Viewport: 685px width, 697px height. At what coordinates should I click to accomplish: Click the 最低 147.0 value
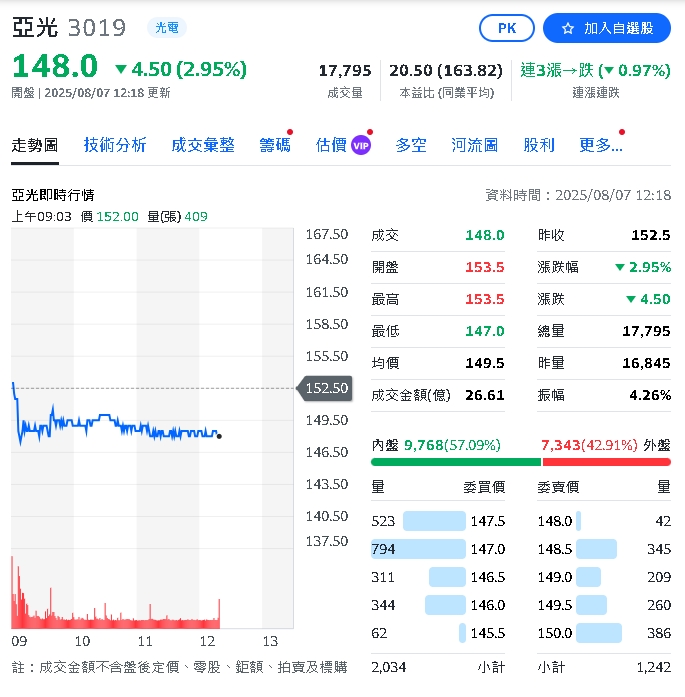[x=485, y=331]
